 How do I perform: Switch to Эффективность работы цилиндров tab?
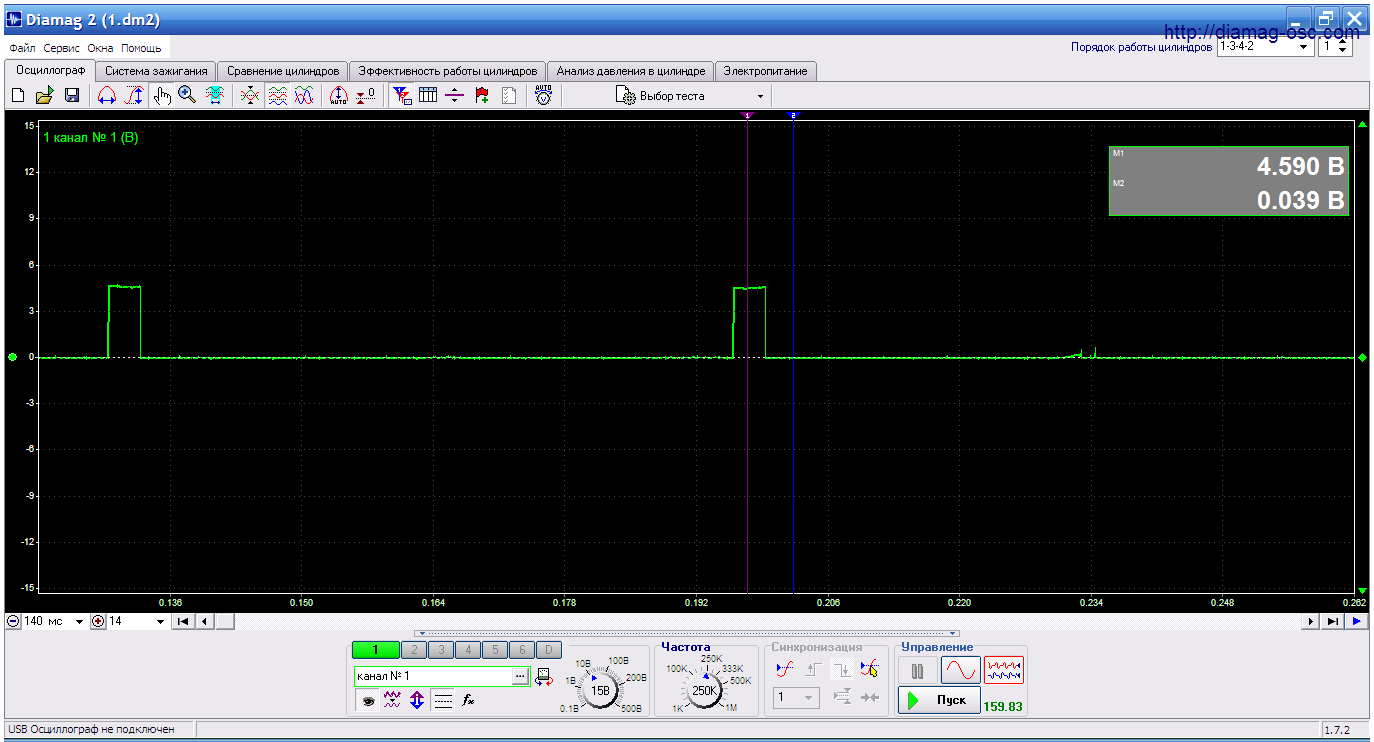(448, 71)
